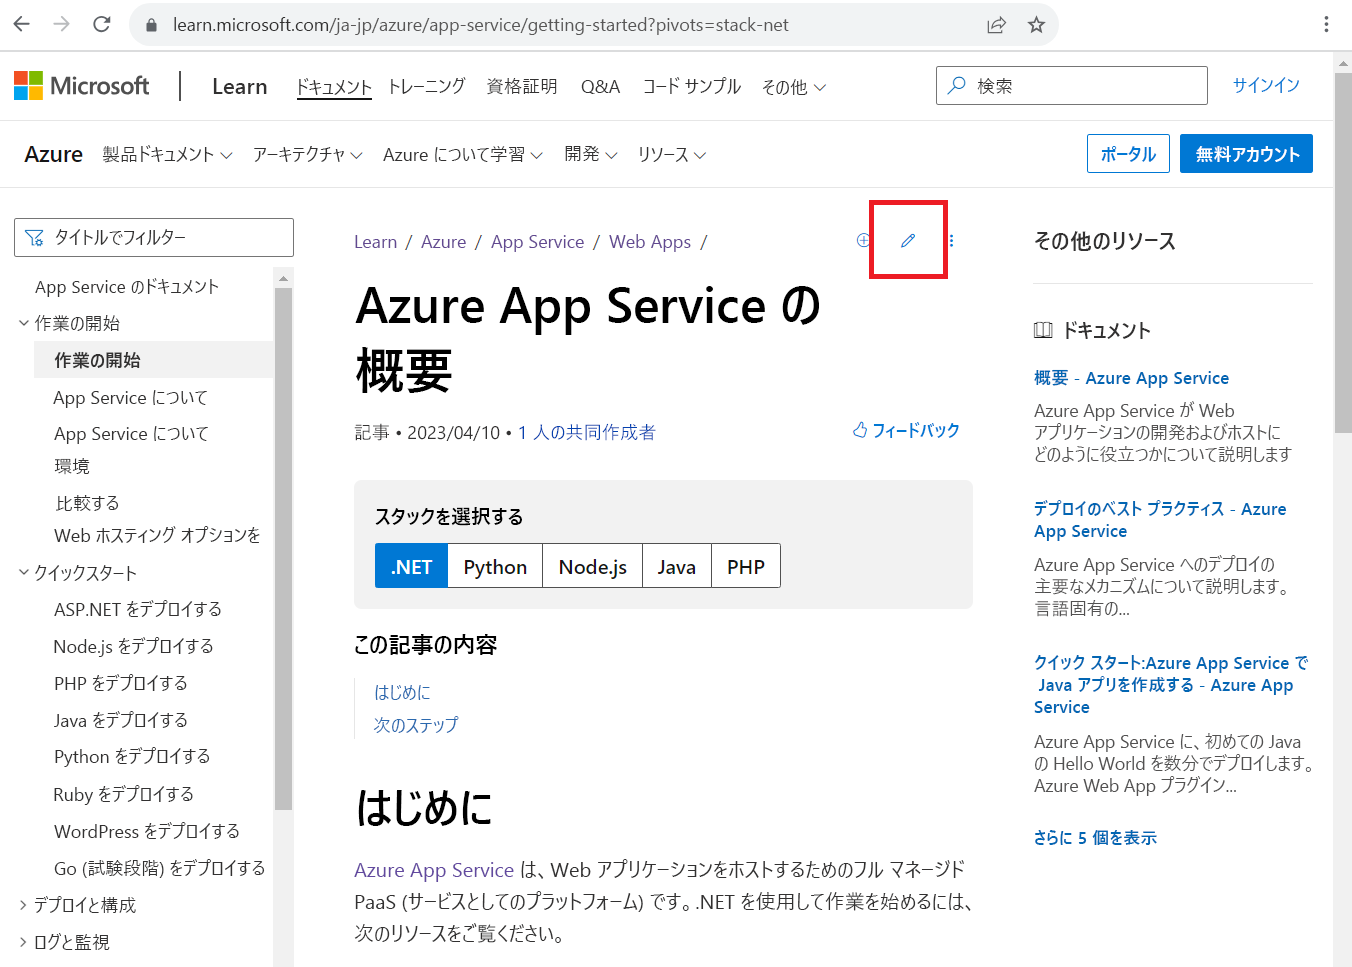Open 概要 - Azure App Service resource link
The image size is (1352, 967).
pyautogui.click(x=1131, y=378)
